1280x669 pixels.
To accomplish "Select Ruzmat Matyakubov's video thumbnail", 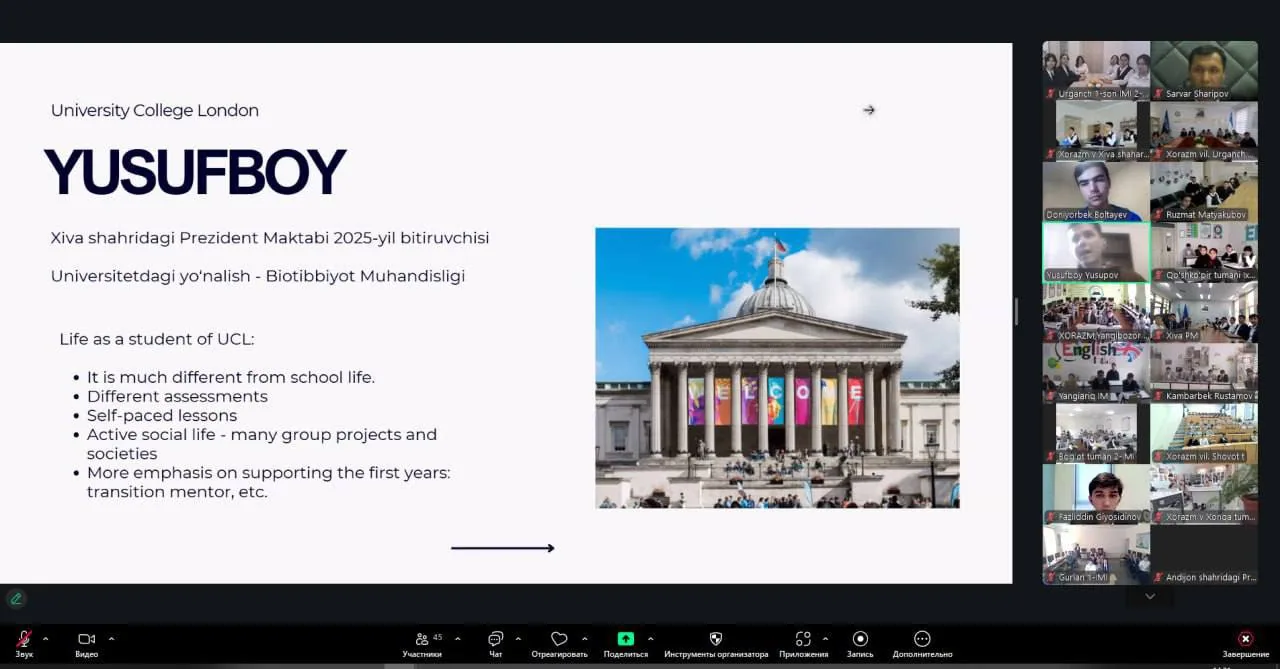I will click(x=1204, y=191).
